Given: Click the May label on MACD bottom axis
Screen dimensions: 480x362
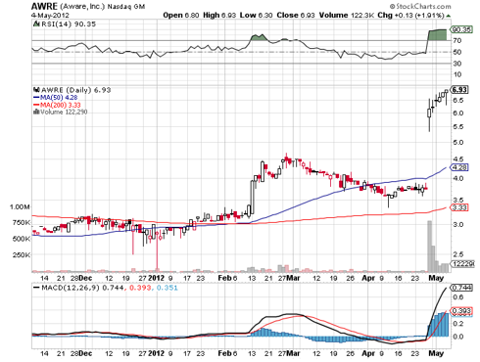Looking at the screenshot, I should click(x=436, y=353).
